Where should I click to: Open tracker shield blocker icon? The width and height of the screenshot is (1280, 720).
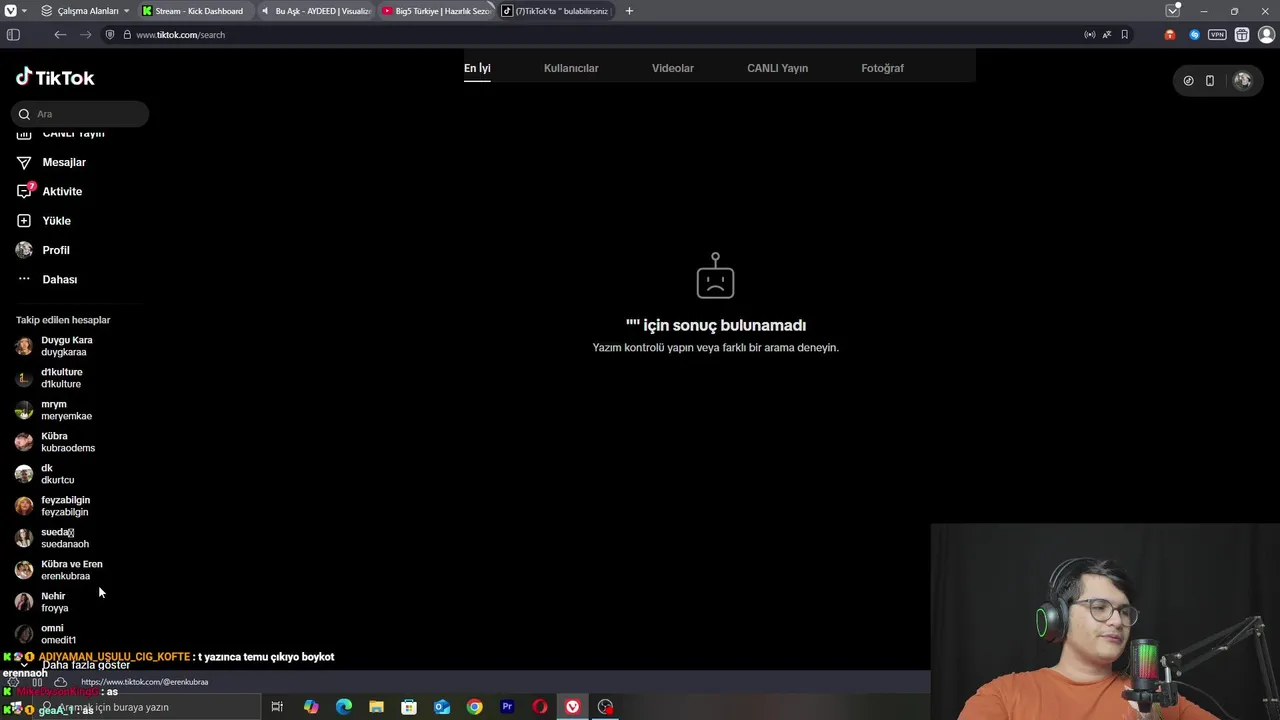click(x=110, y=34)
